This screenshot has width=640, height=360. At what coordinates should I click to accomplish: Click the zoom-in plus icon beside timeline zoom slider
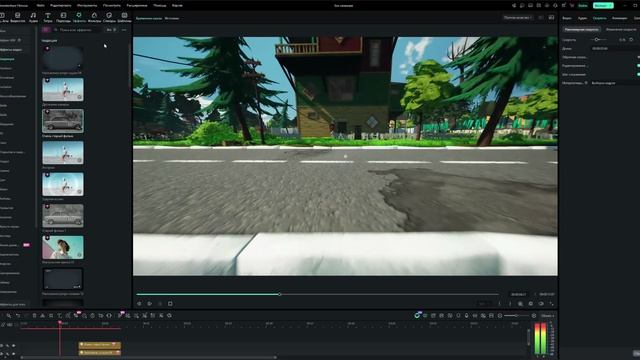click(x=533, y=316)
